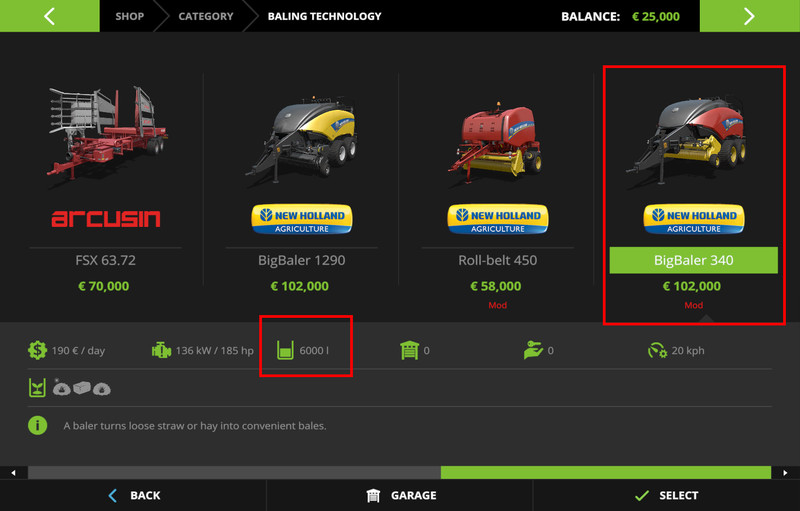
Task: Click the workers hand icon
Action: coord(532,351)
